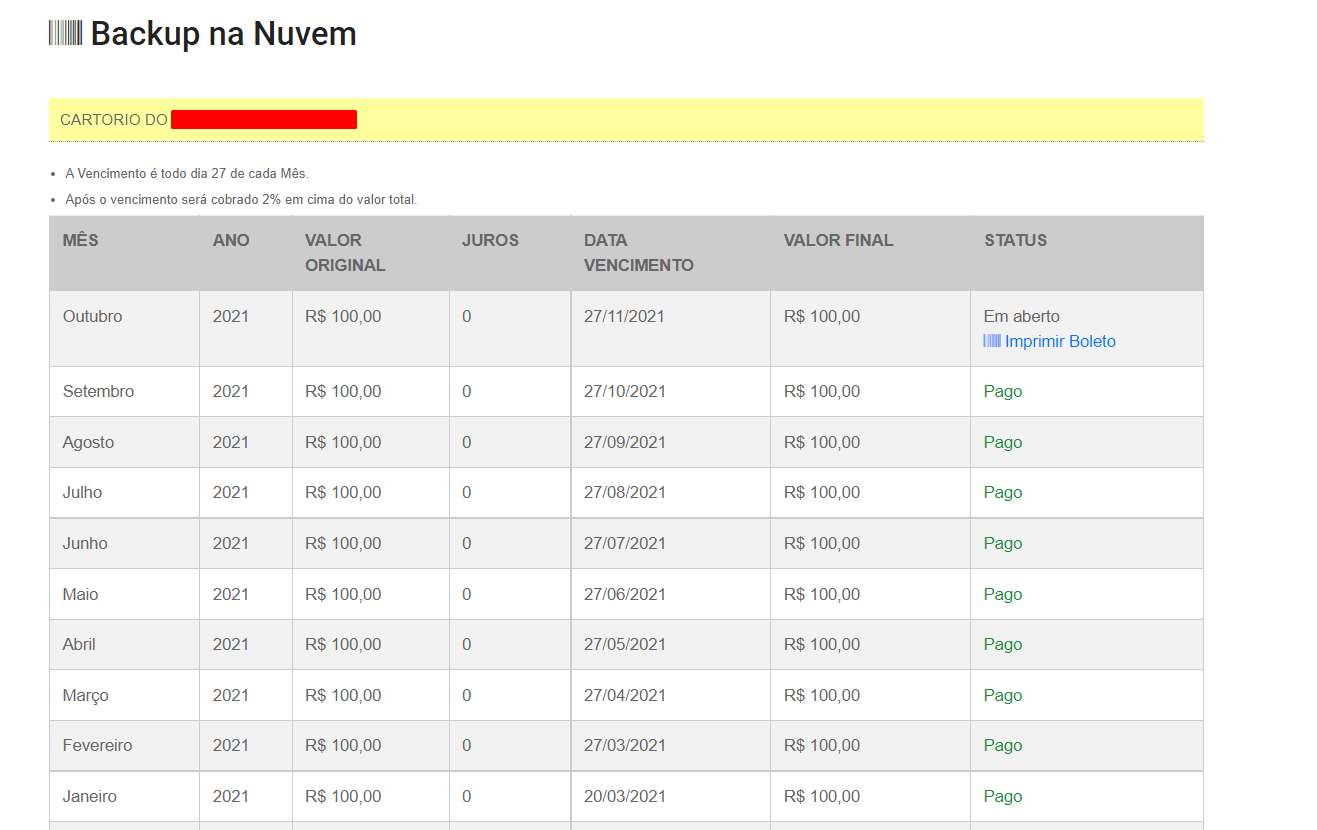1317x830 pixels.
Task: Open the Imprimir Boleto link
Action: (1060, 341)
